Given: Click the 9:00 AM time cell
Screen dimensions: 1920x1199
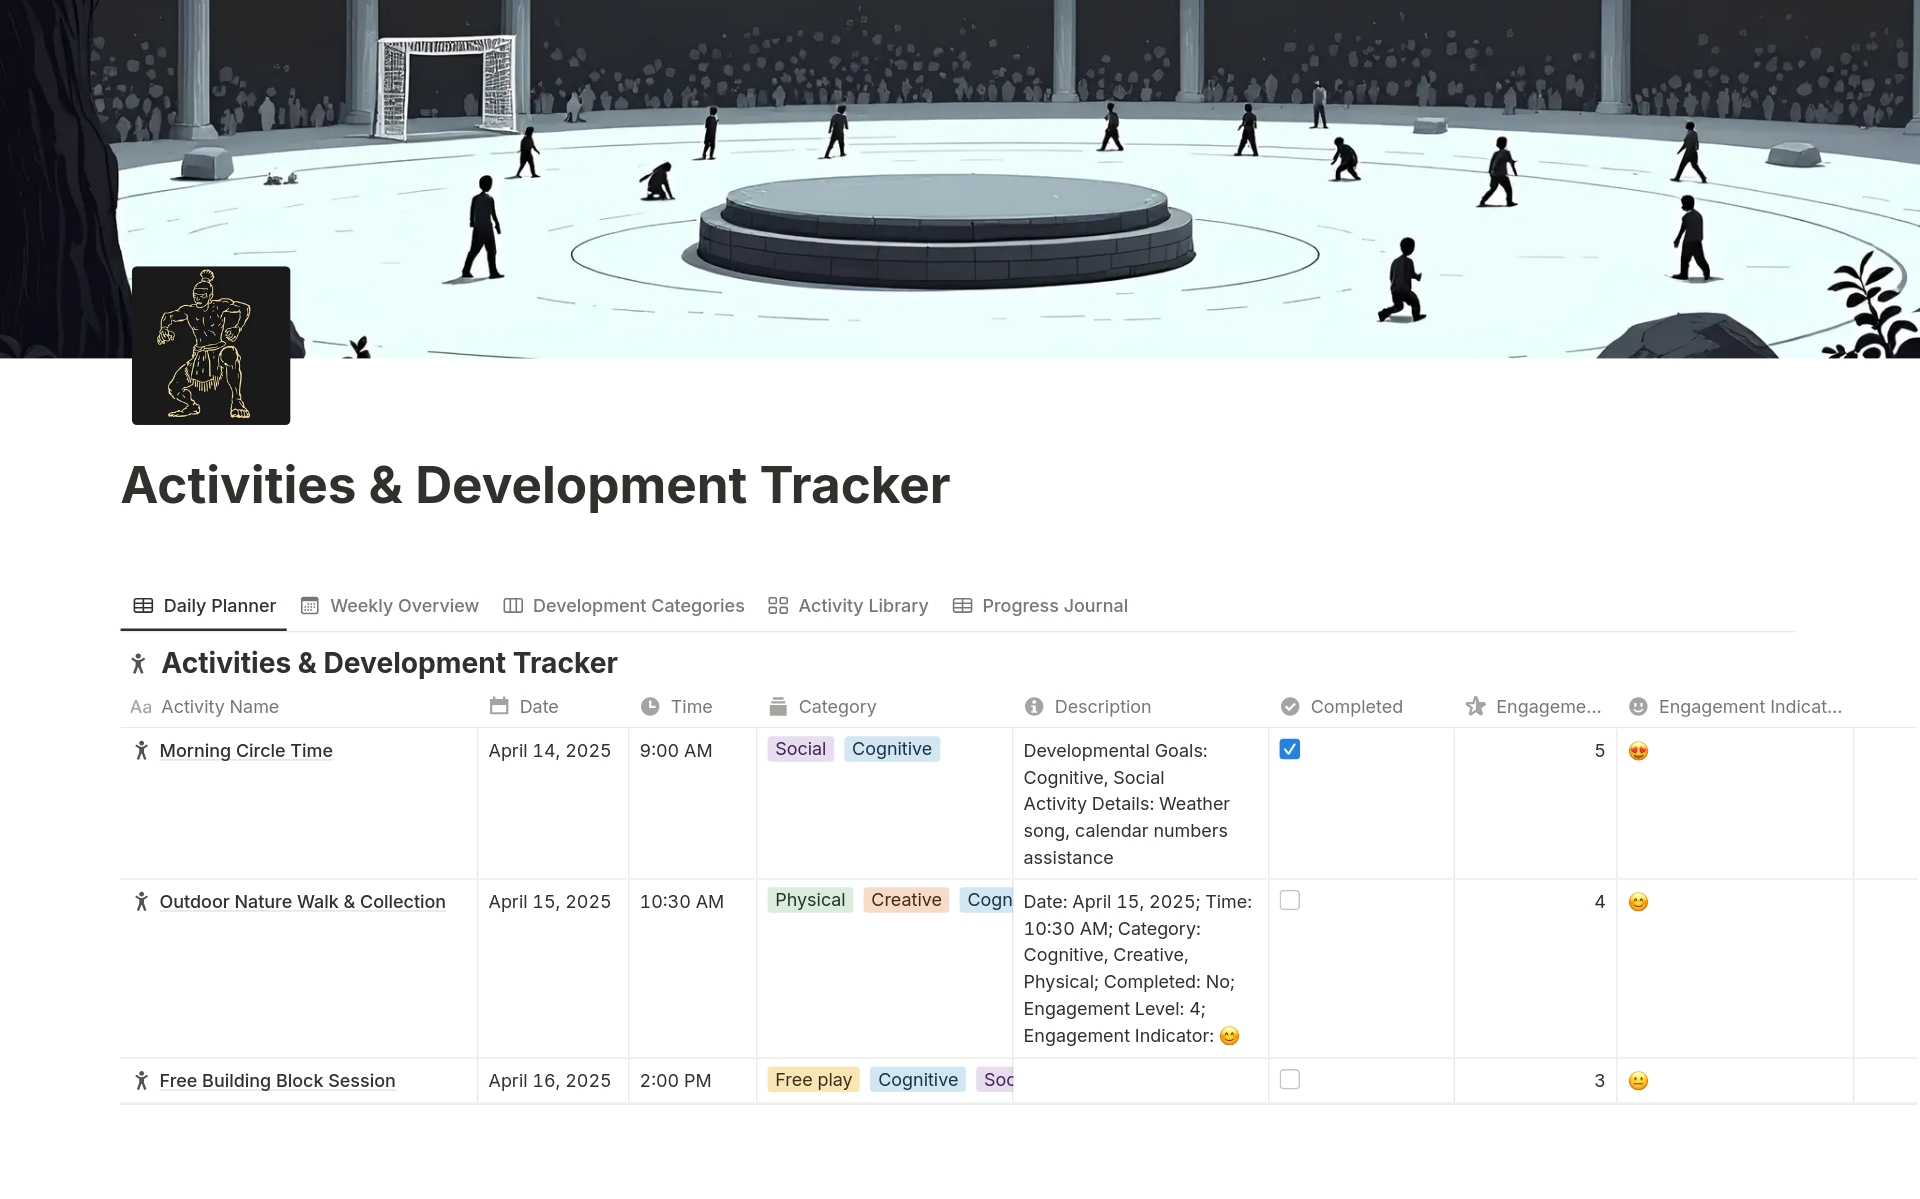Looking at the screenshot, I should click(x=692, y=804).
